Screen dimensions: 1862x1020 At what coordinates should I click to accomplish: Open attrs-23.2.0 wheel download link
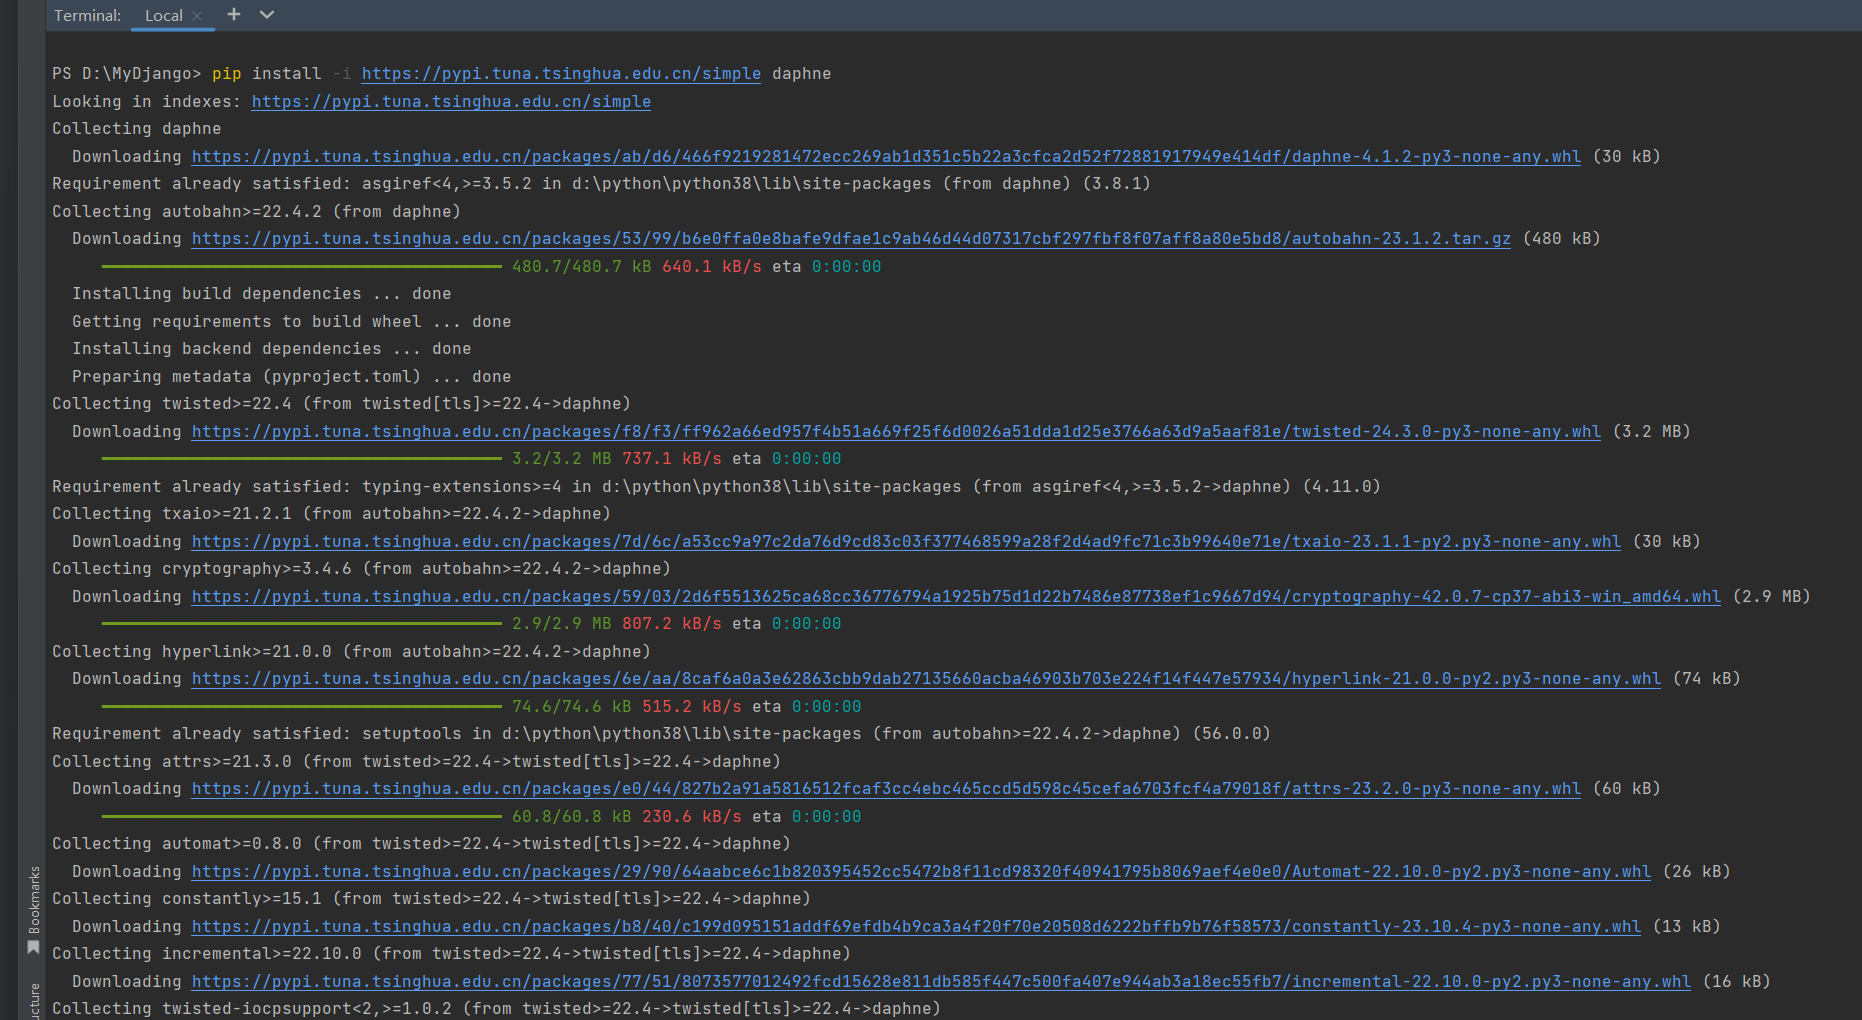click(886, 789)
